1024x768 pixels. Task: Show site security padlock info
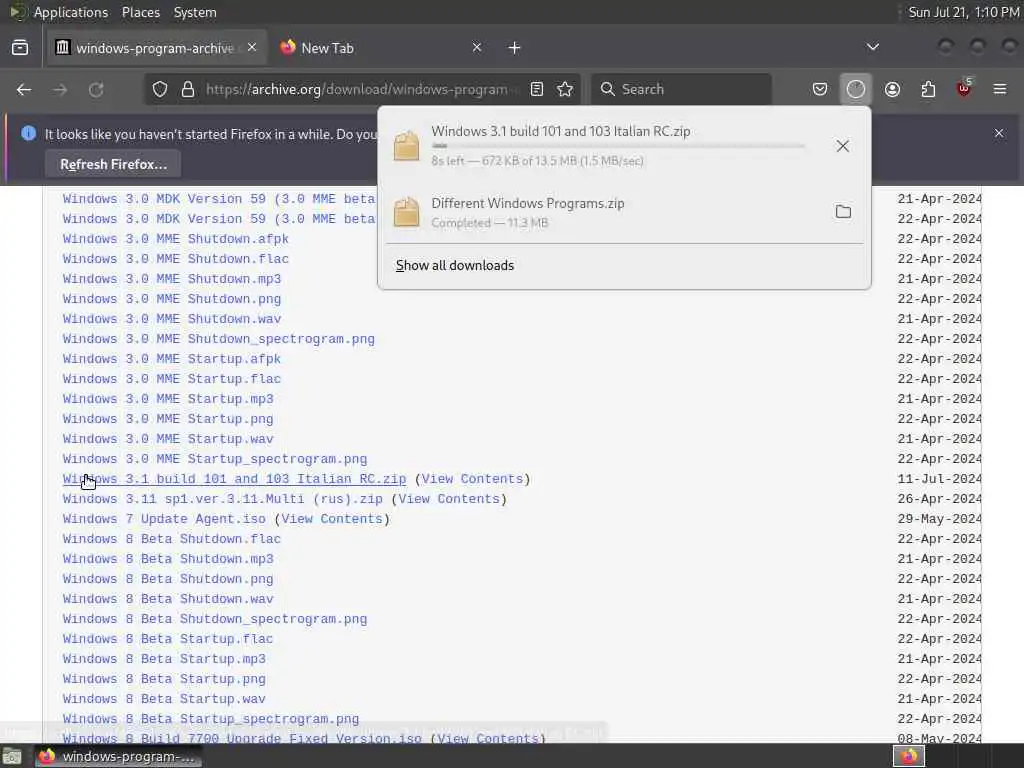coord(188,89)
